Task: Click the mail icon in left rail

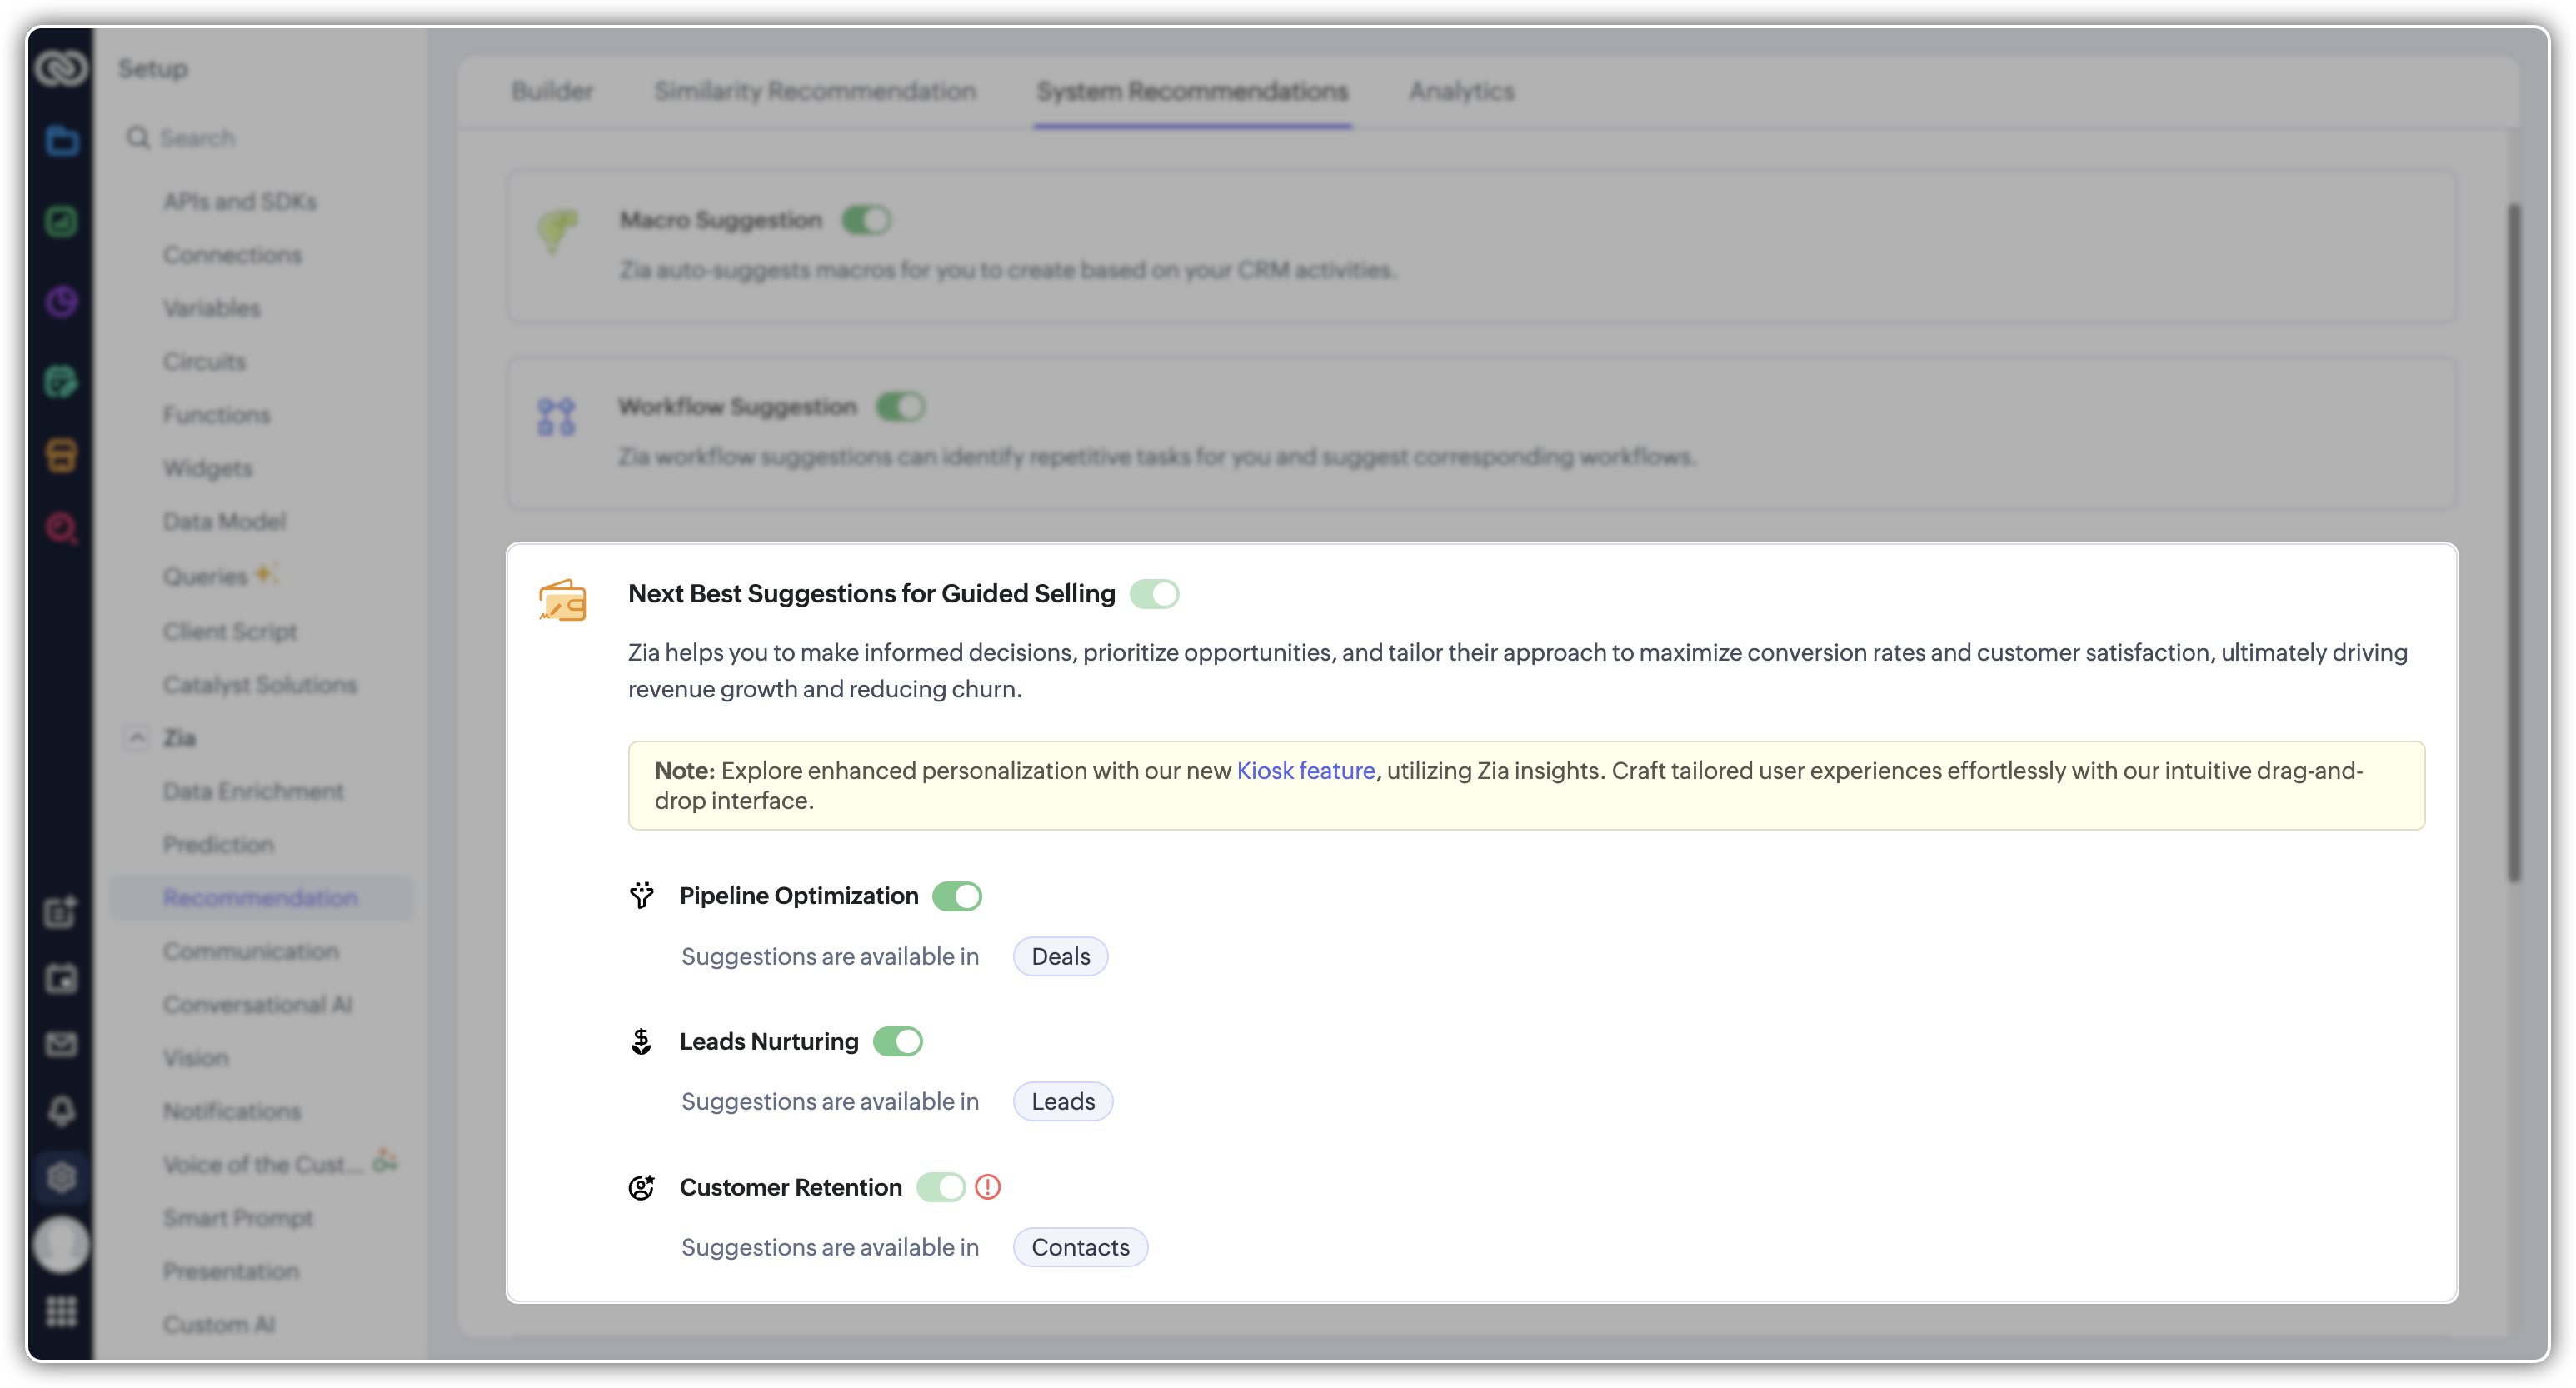Action: pyautogui.click(x=62, y=1044)
